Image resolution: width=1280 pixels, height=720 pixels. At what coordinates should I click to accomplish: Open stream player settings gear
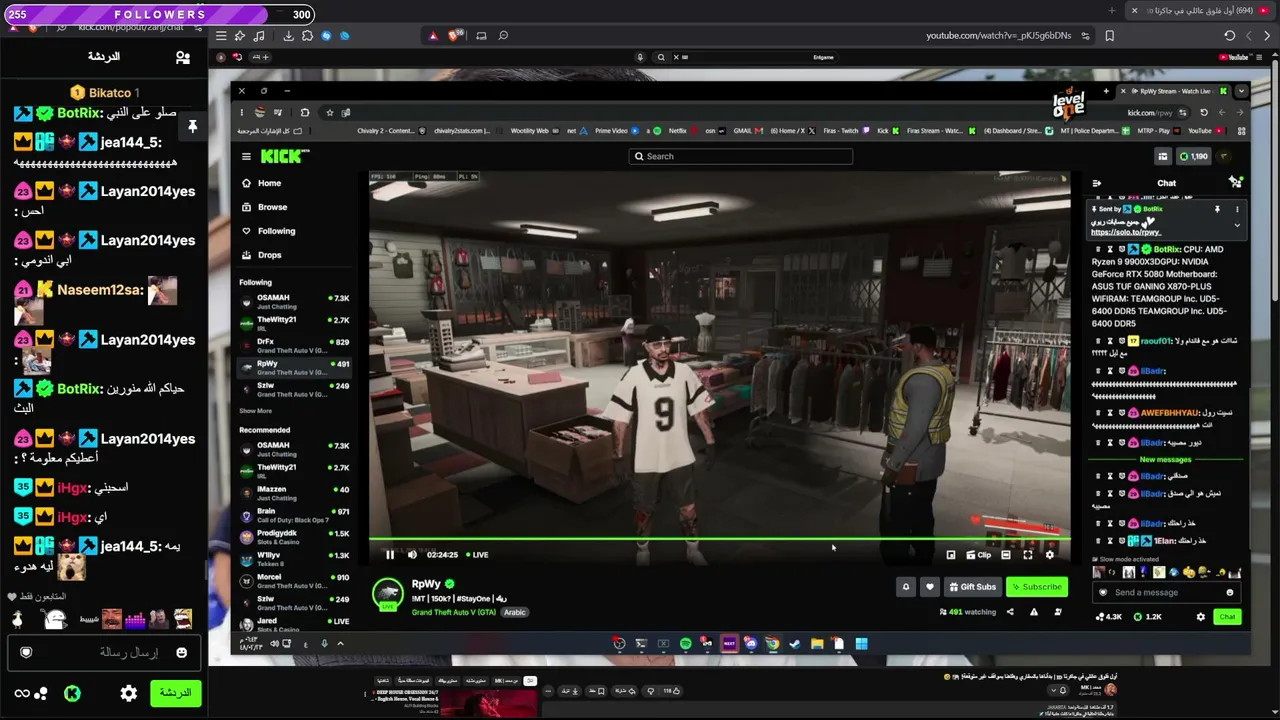tap(1049, 555)
